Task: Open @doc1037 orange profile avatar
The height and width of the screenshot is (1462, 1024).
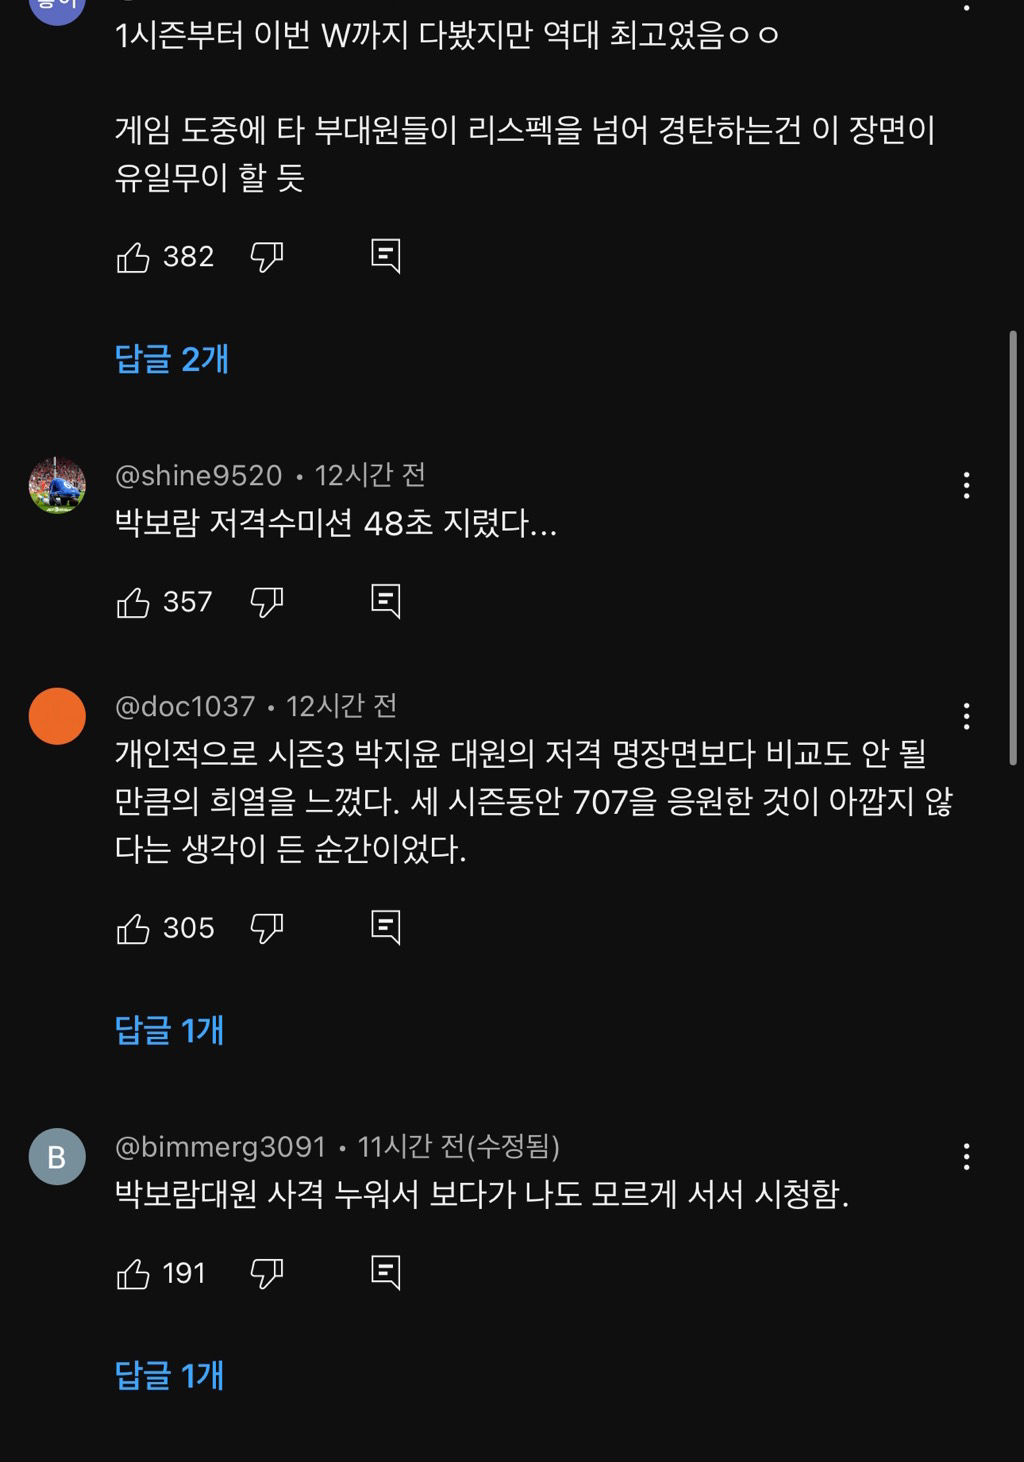Action: pos(57,716)
